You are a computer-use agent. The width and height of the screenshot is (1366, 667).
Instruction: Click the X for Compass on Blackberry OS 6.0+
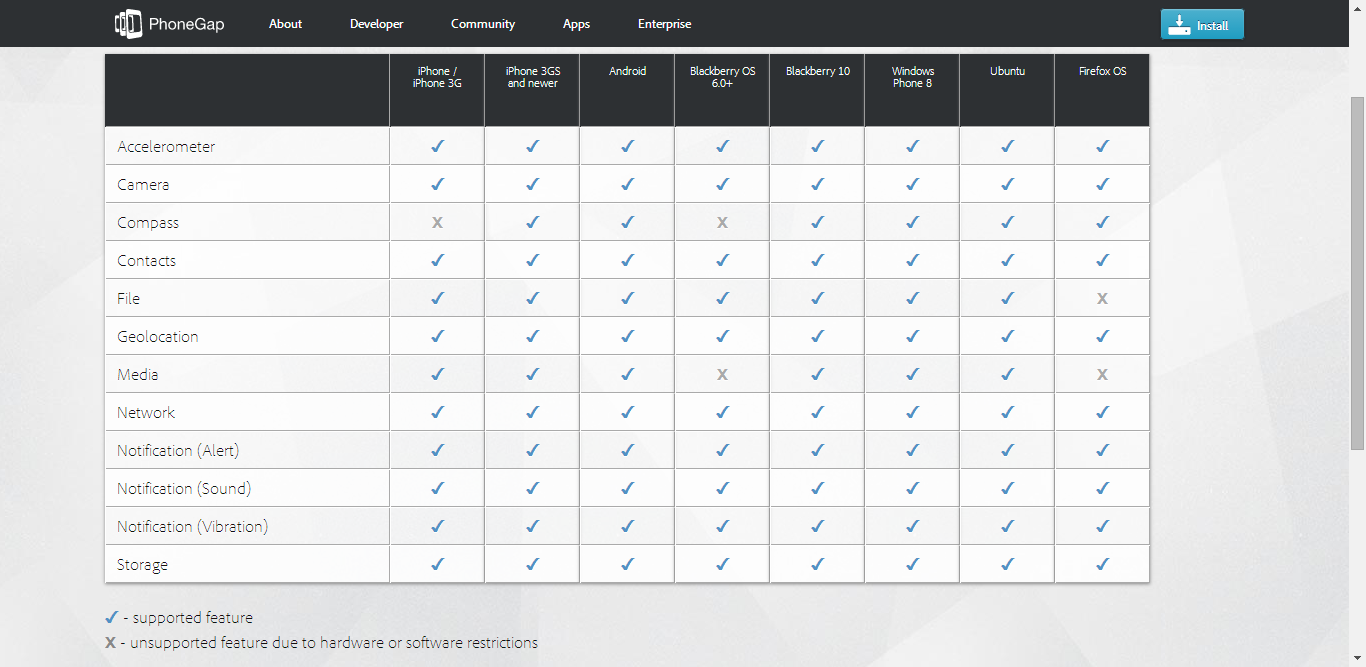(x=722, y=222)
